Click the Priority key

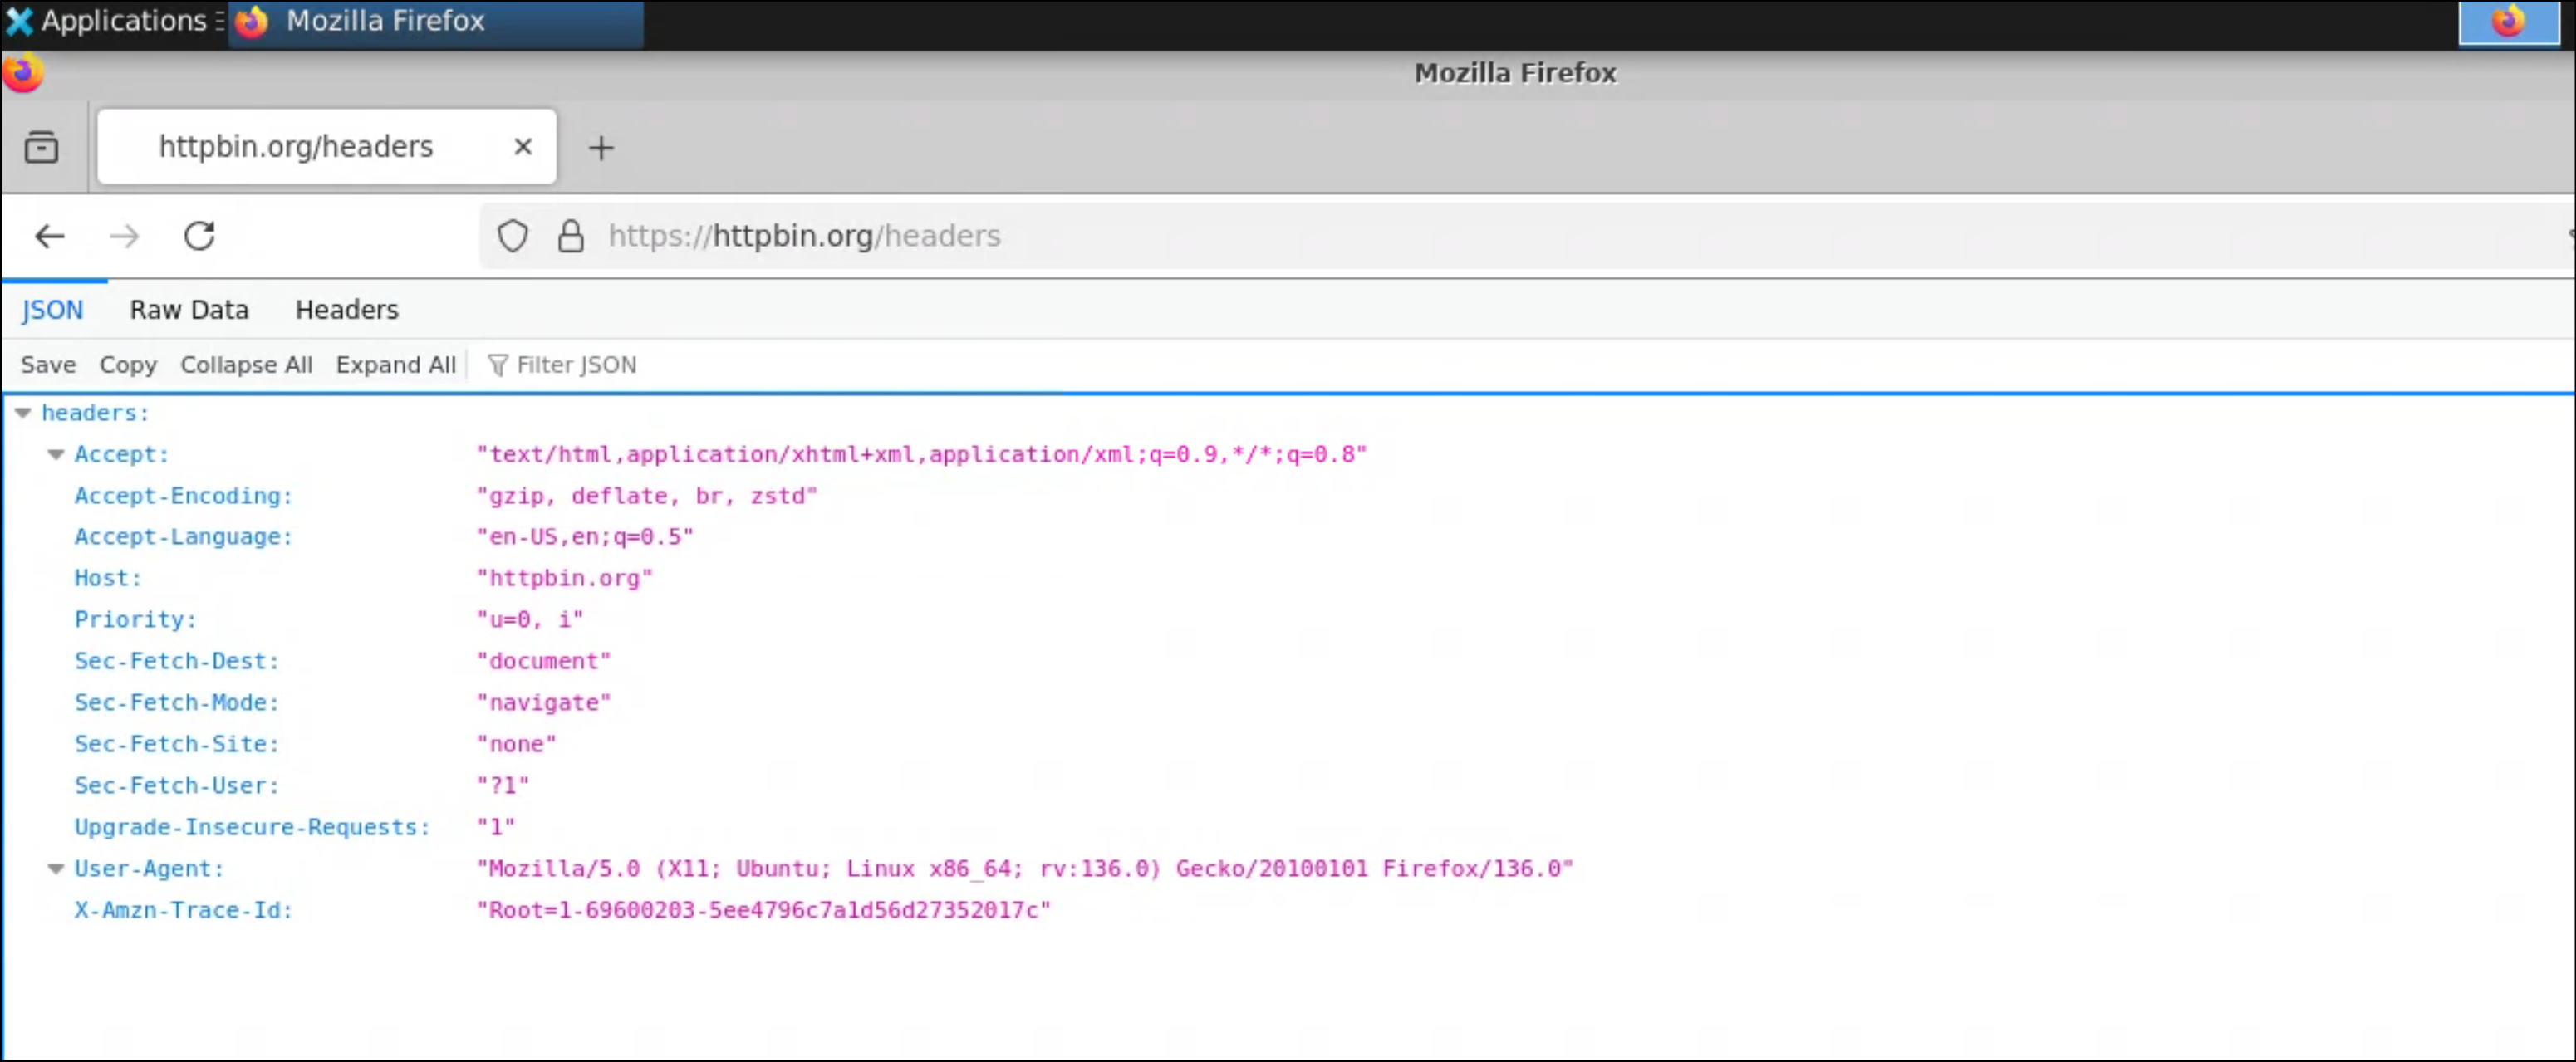pyautogui.click(x=135, y=620)
